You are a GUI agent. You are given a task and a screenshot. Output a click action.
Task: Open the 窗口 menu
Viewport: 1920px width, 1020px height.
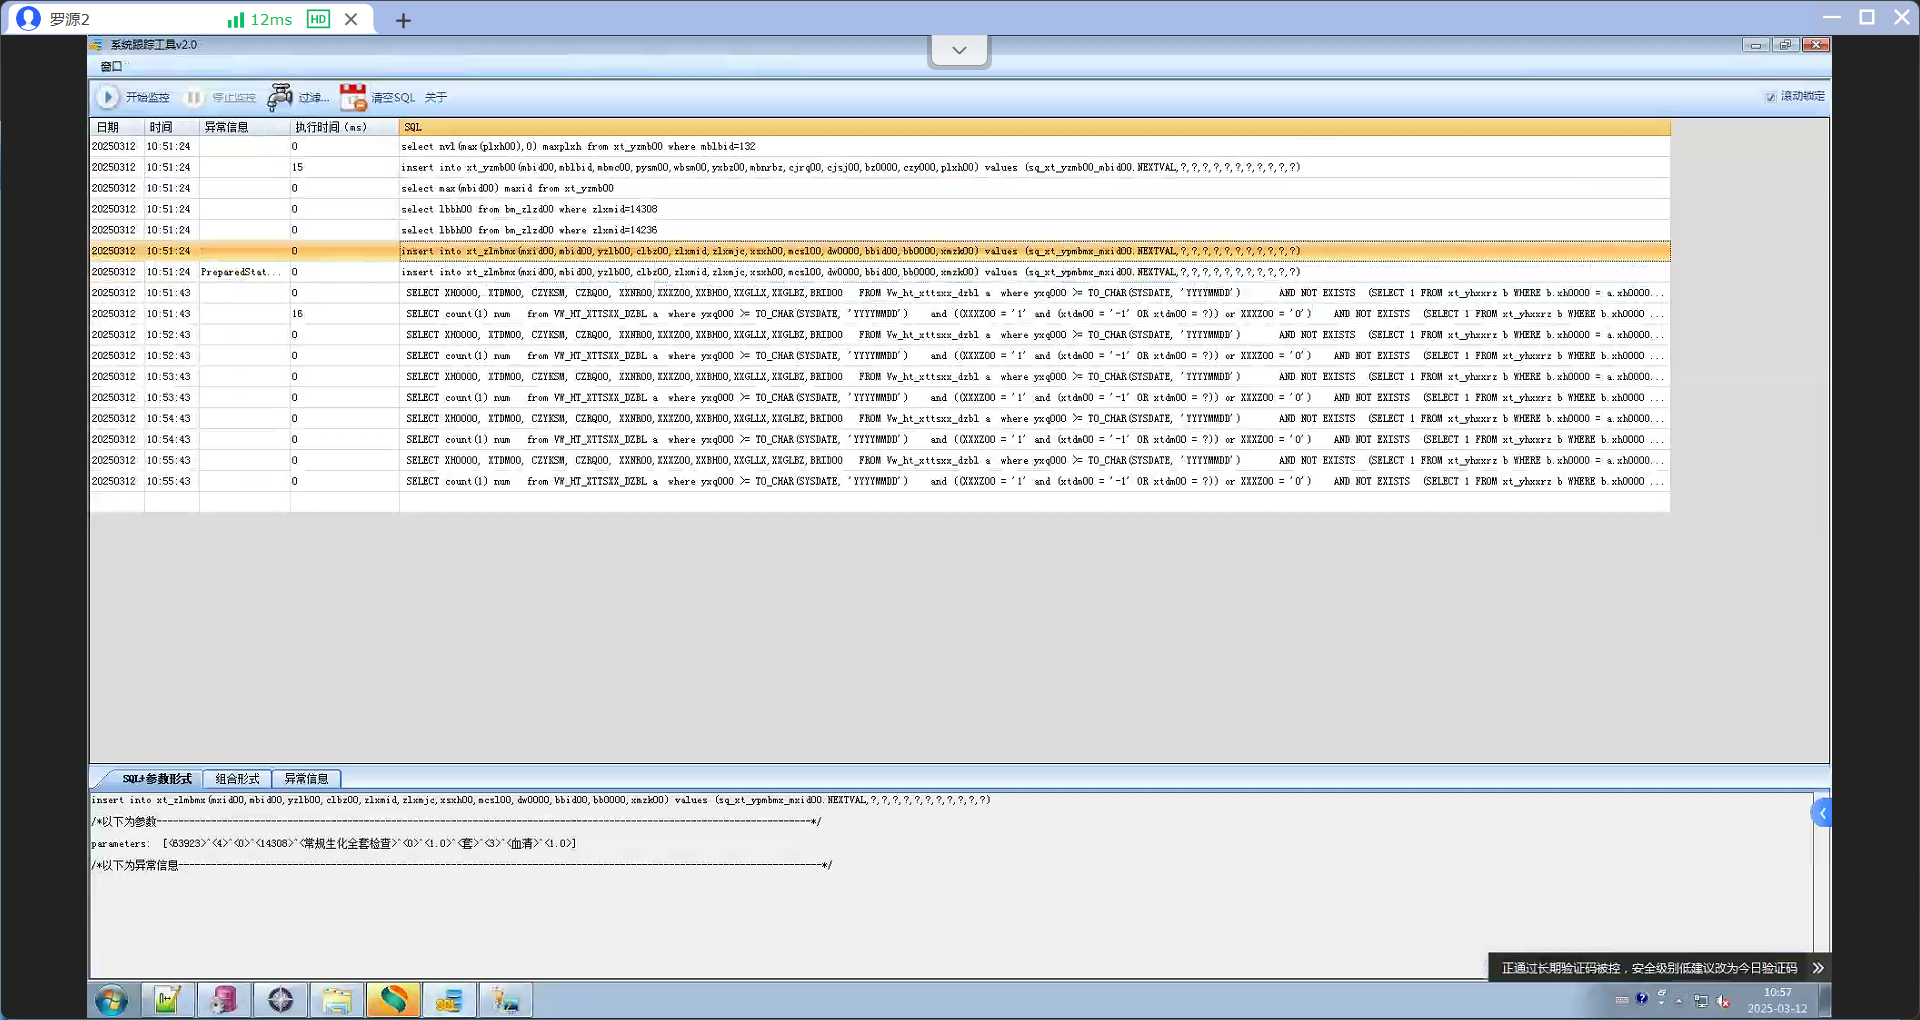(111, 66)
